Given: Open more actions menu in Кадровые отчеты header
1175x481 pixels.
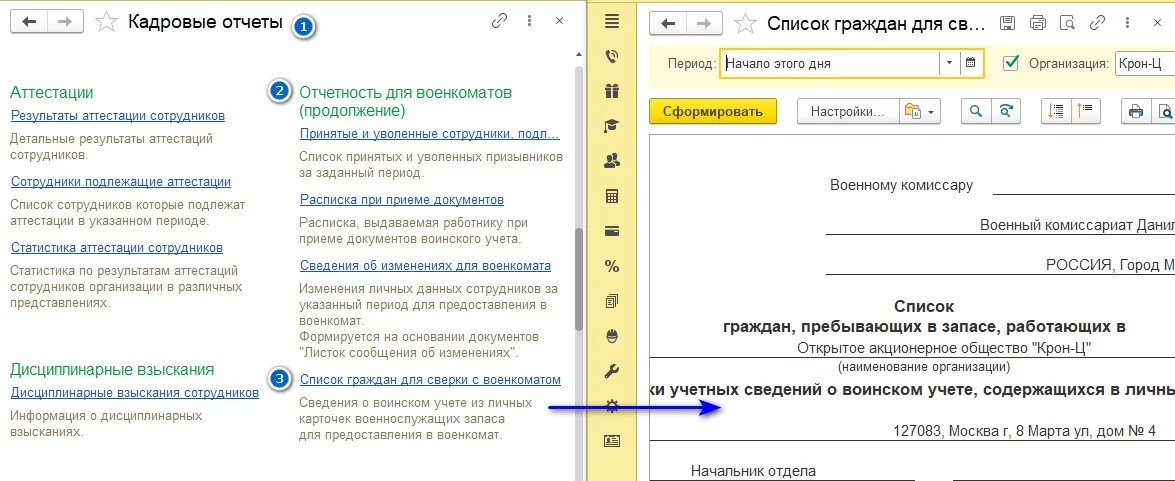Looking at the screenshot, I should pos(529,21).
